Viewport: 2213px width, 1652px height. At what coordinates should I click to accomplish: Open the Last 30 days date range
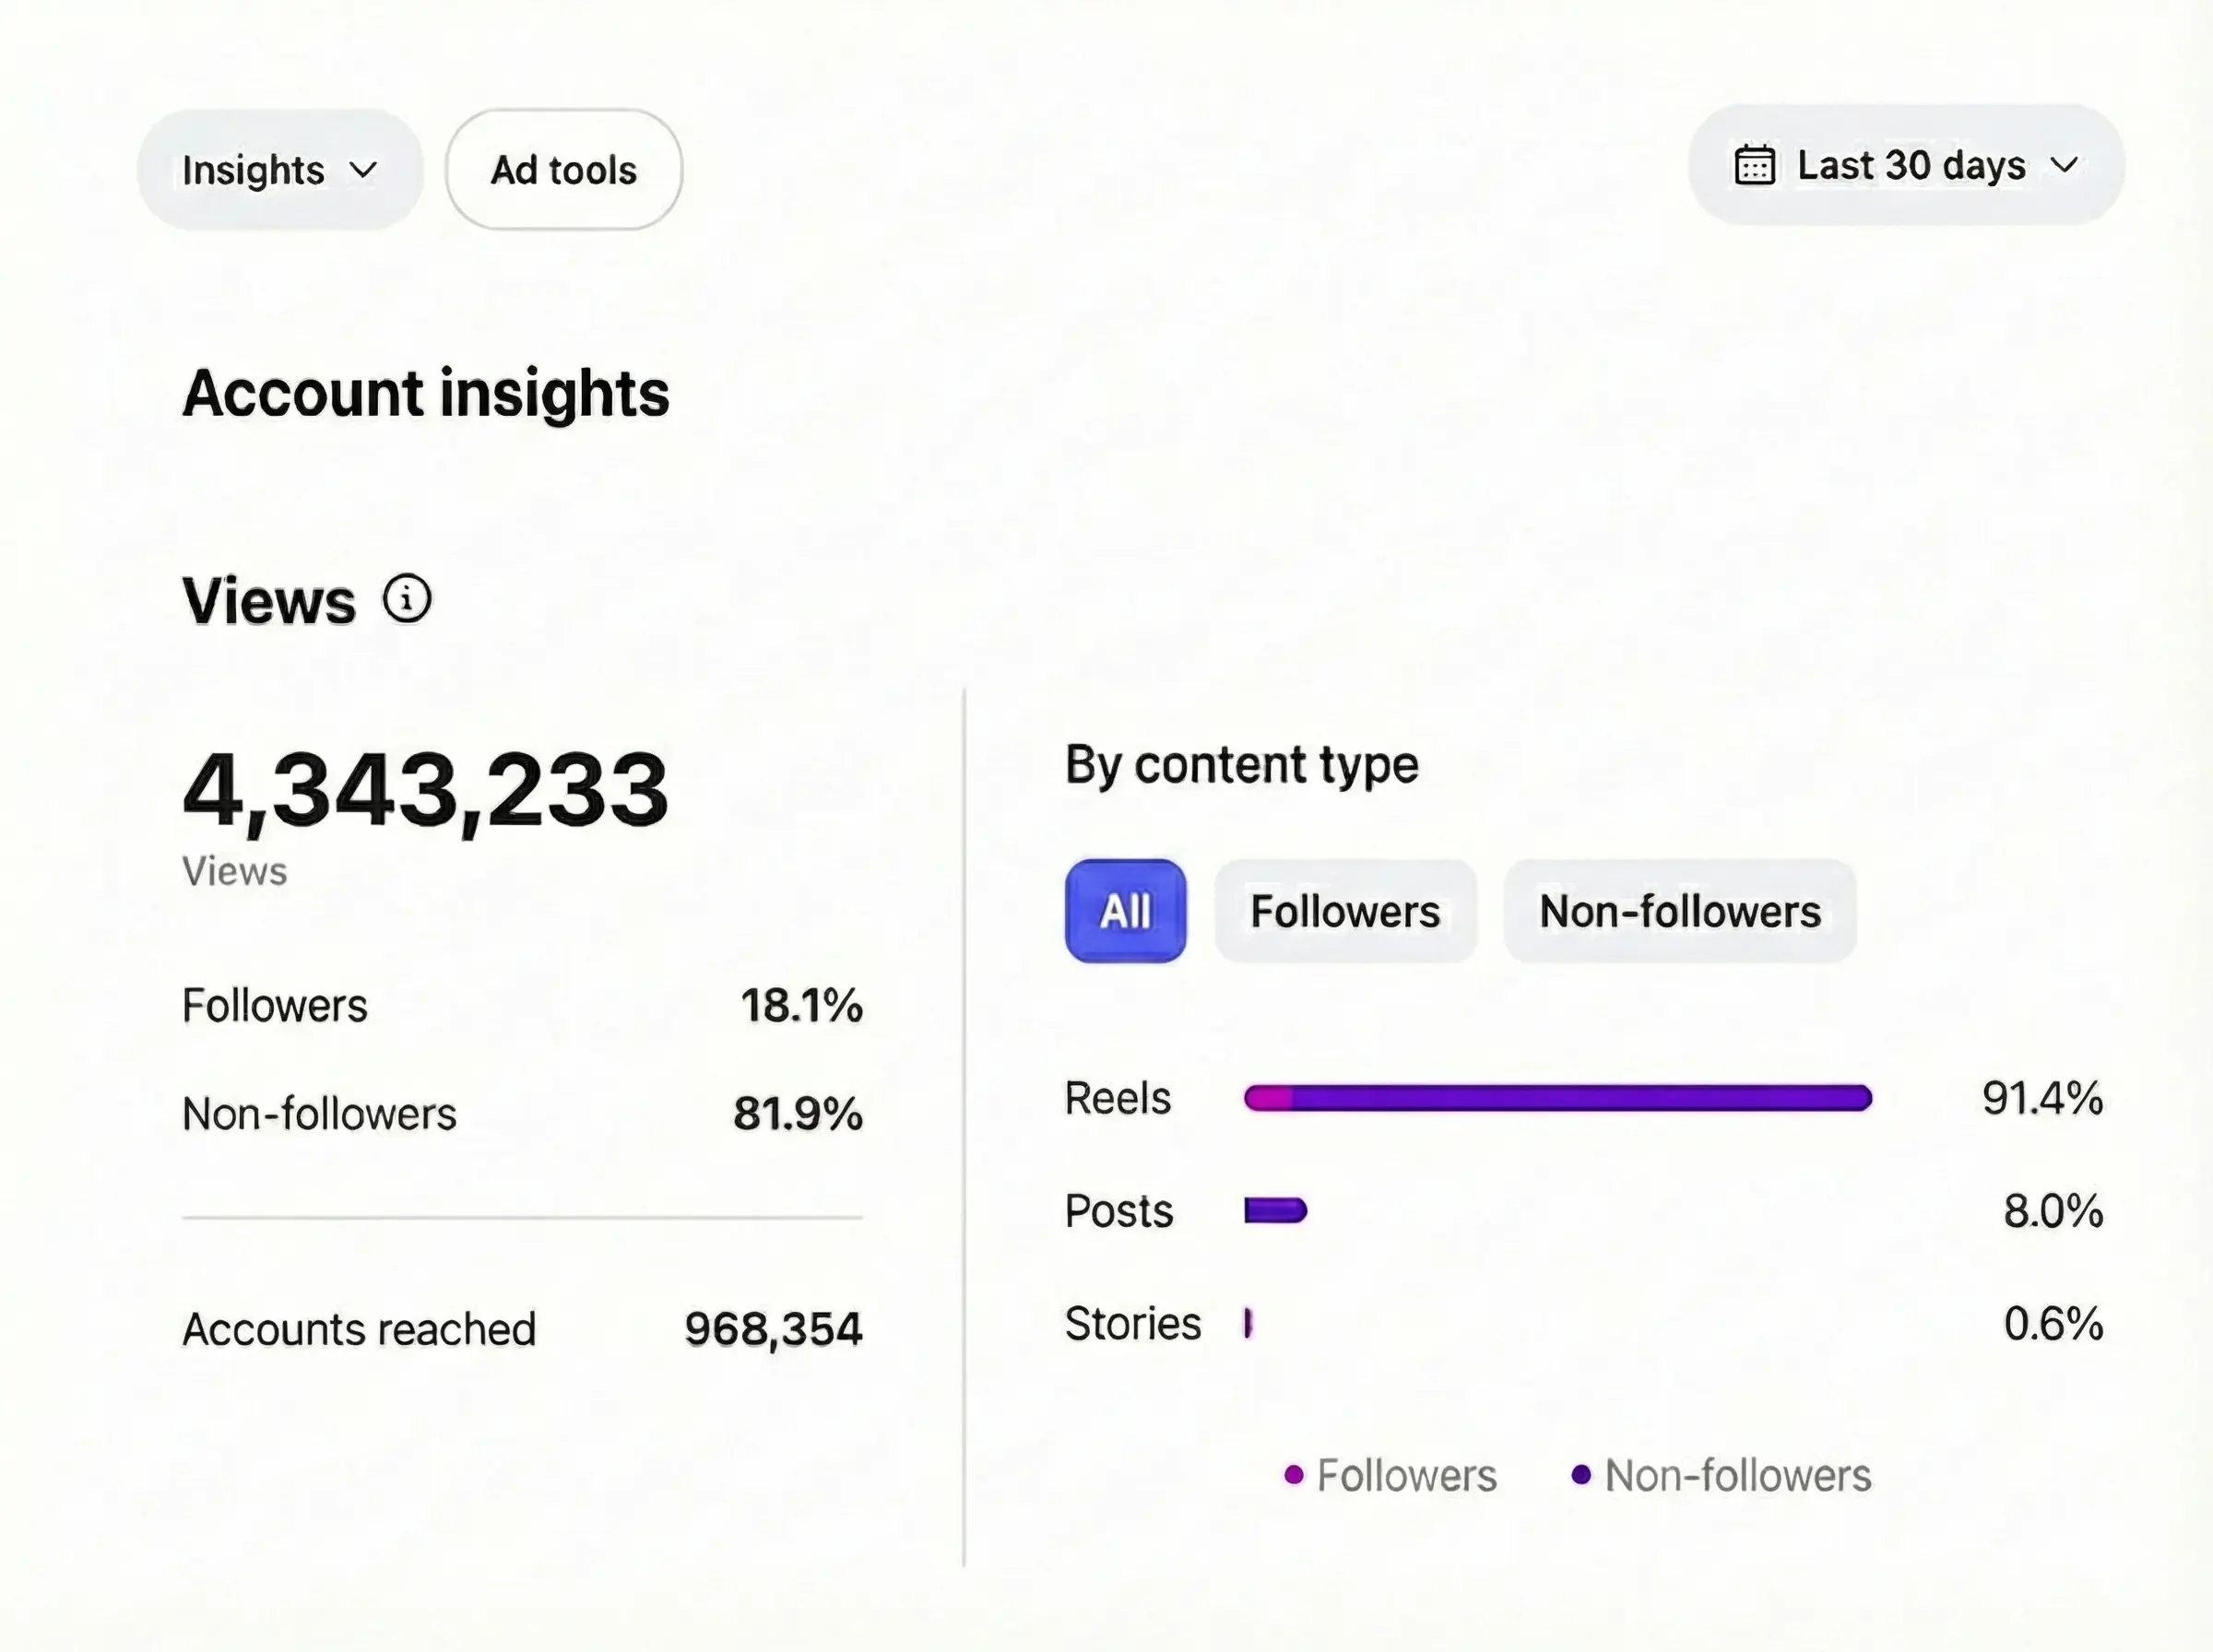pos(1910,166)
